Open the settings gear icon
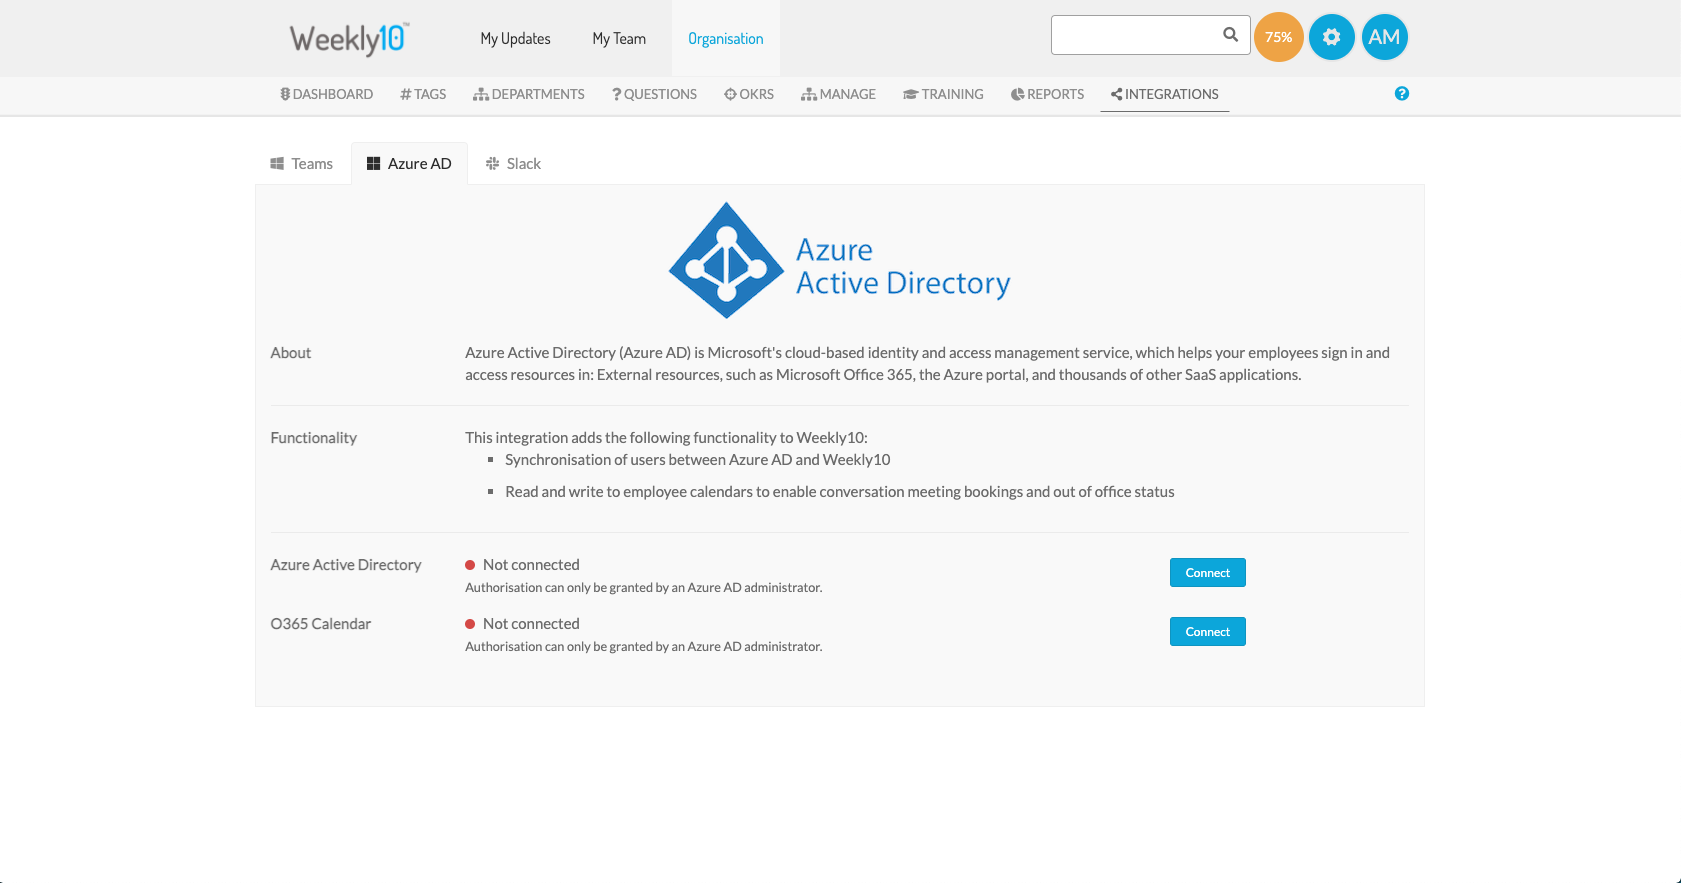The height and width of the screenshot is (883, 1681). [x=1331, y=37]
